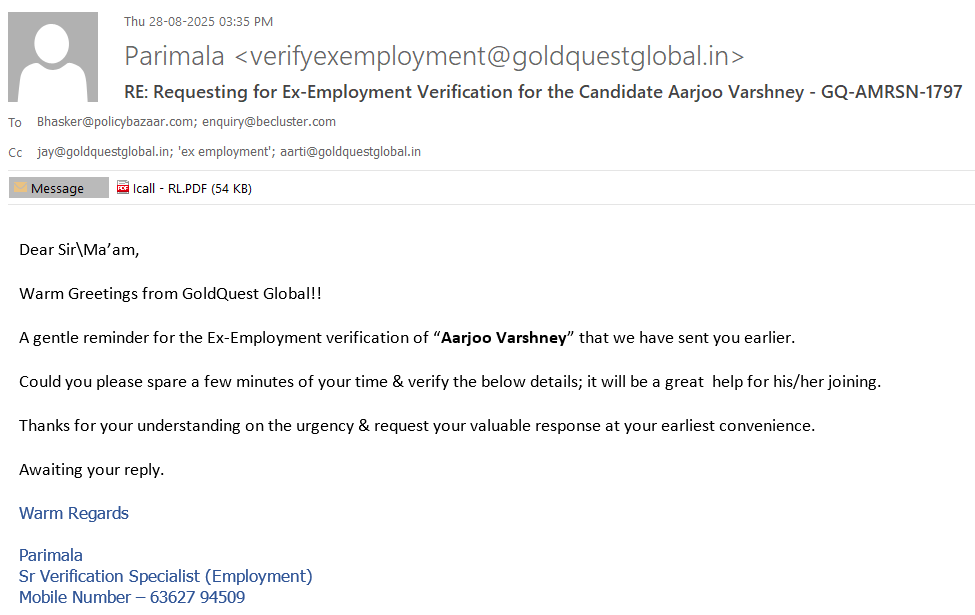Click the envelope icon on Message button
975x615 pixels.
pos(20,188)
